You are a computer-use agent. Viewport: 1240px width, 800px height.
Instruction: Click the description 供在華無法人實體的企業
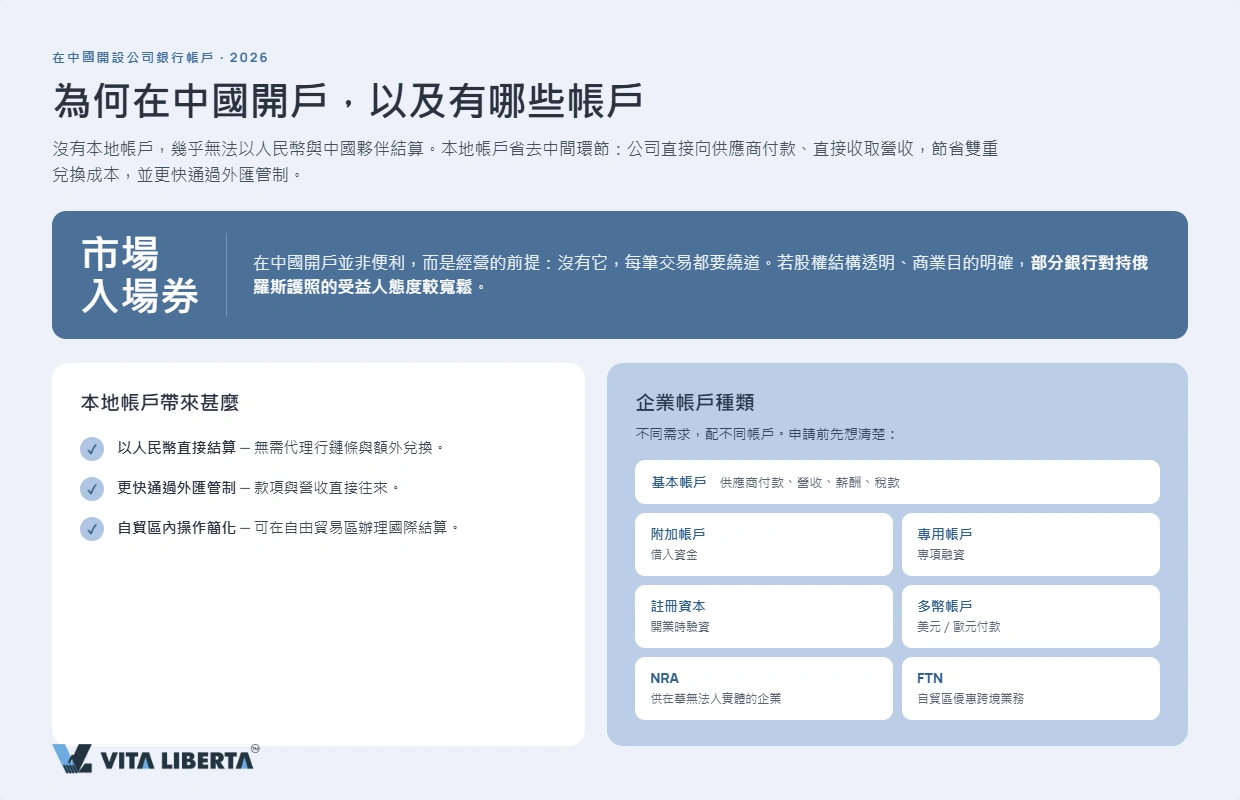[716, 699]
